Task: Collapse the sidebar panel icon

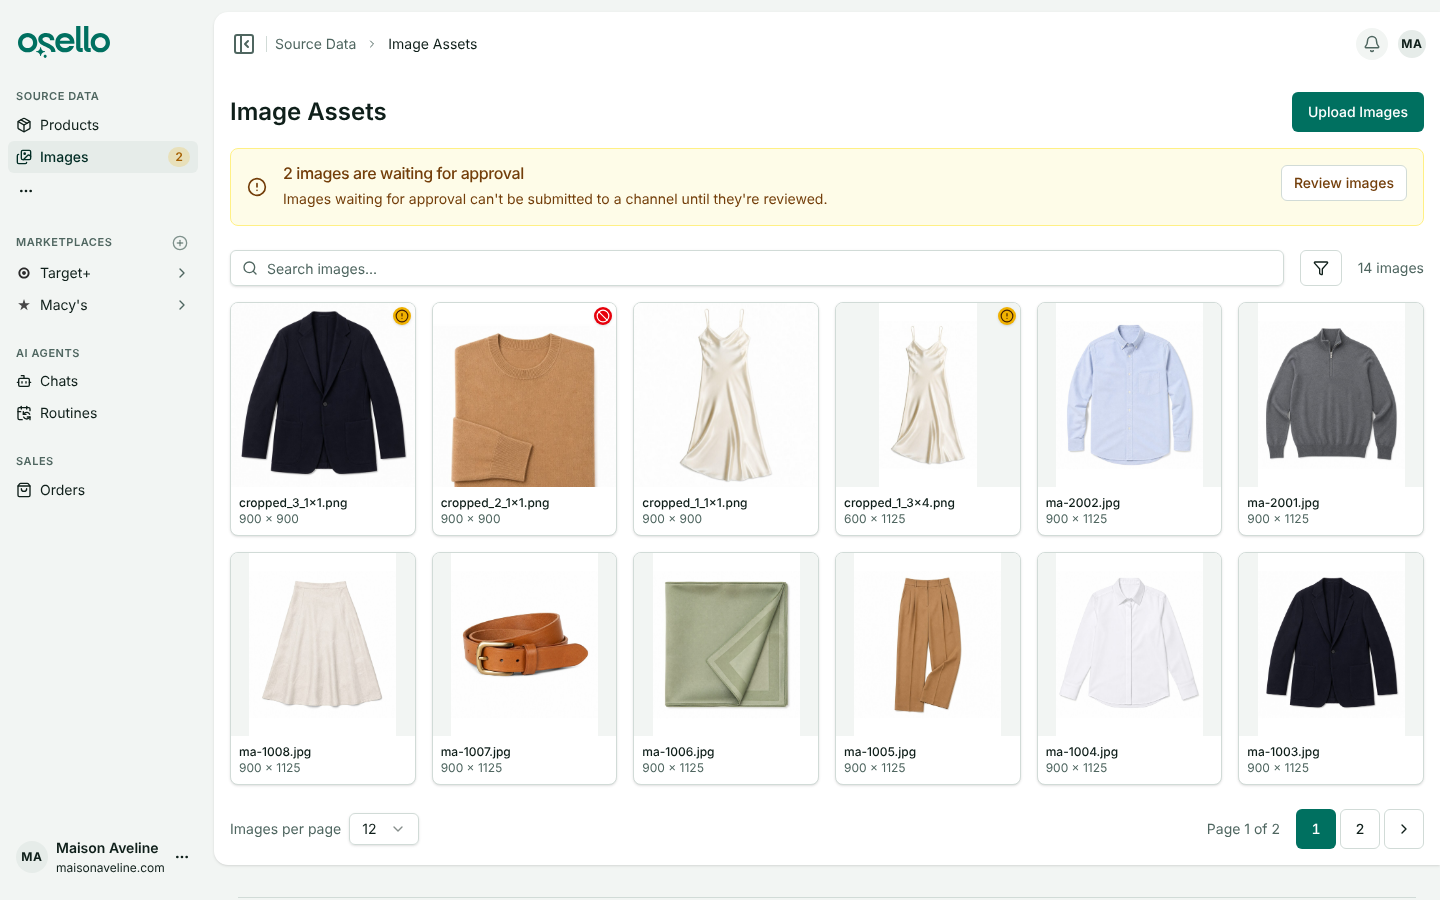Action: tap(244, 44)
